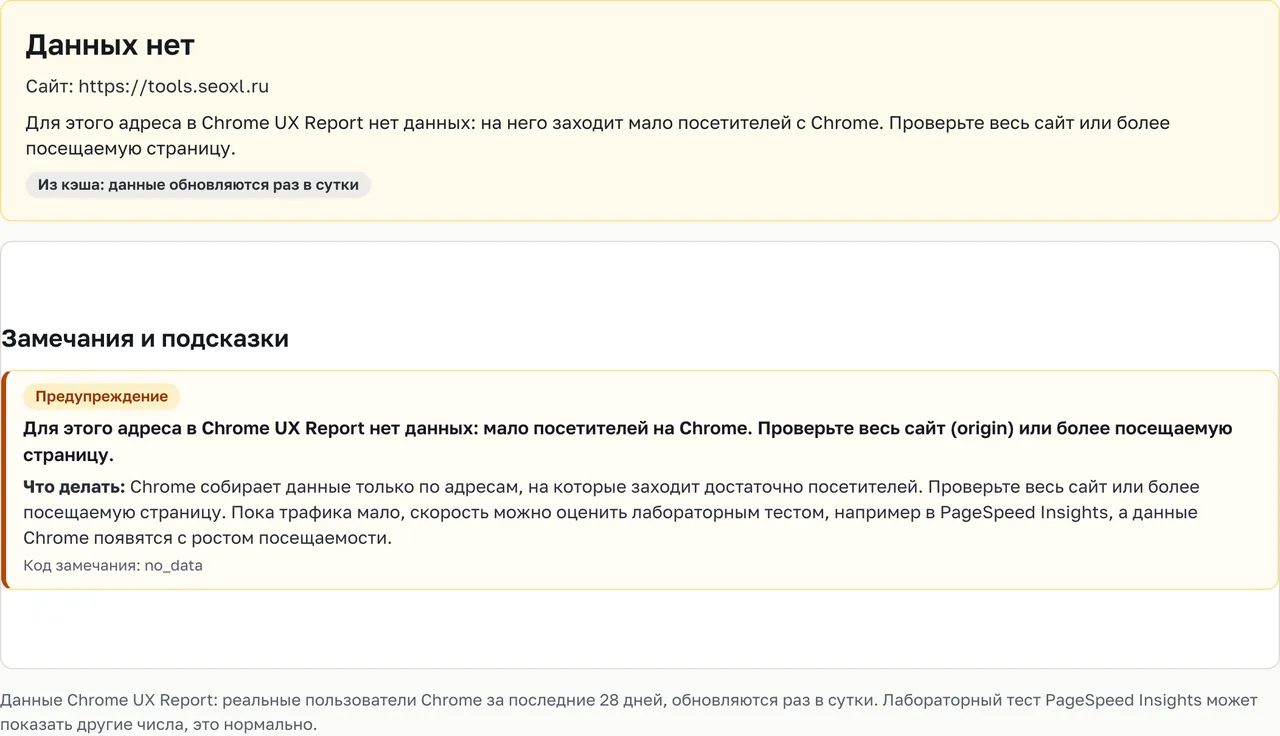Click the "Предупреждение" warning badge
Viewport: 1280px width, 736px height.
[x=102, y=397]
